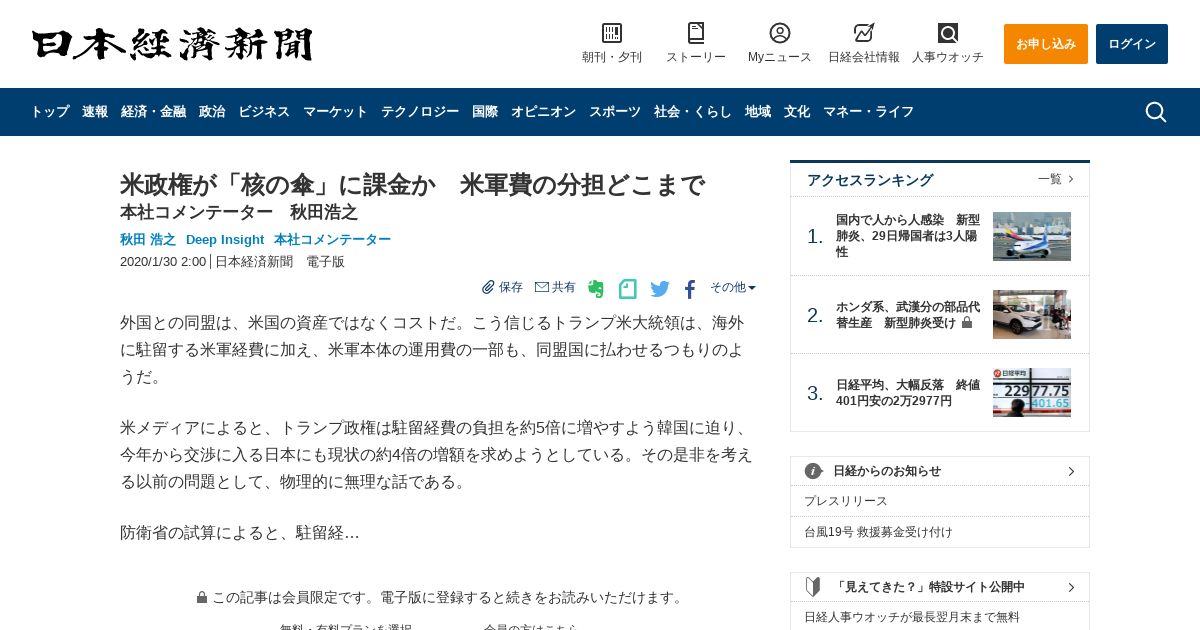The height and width of the screenshot is (630, 1200).
Task: Click the beginner mark icon beside 見えてきた
Action: [813, 587]
